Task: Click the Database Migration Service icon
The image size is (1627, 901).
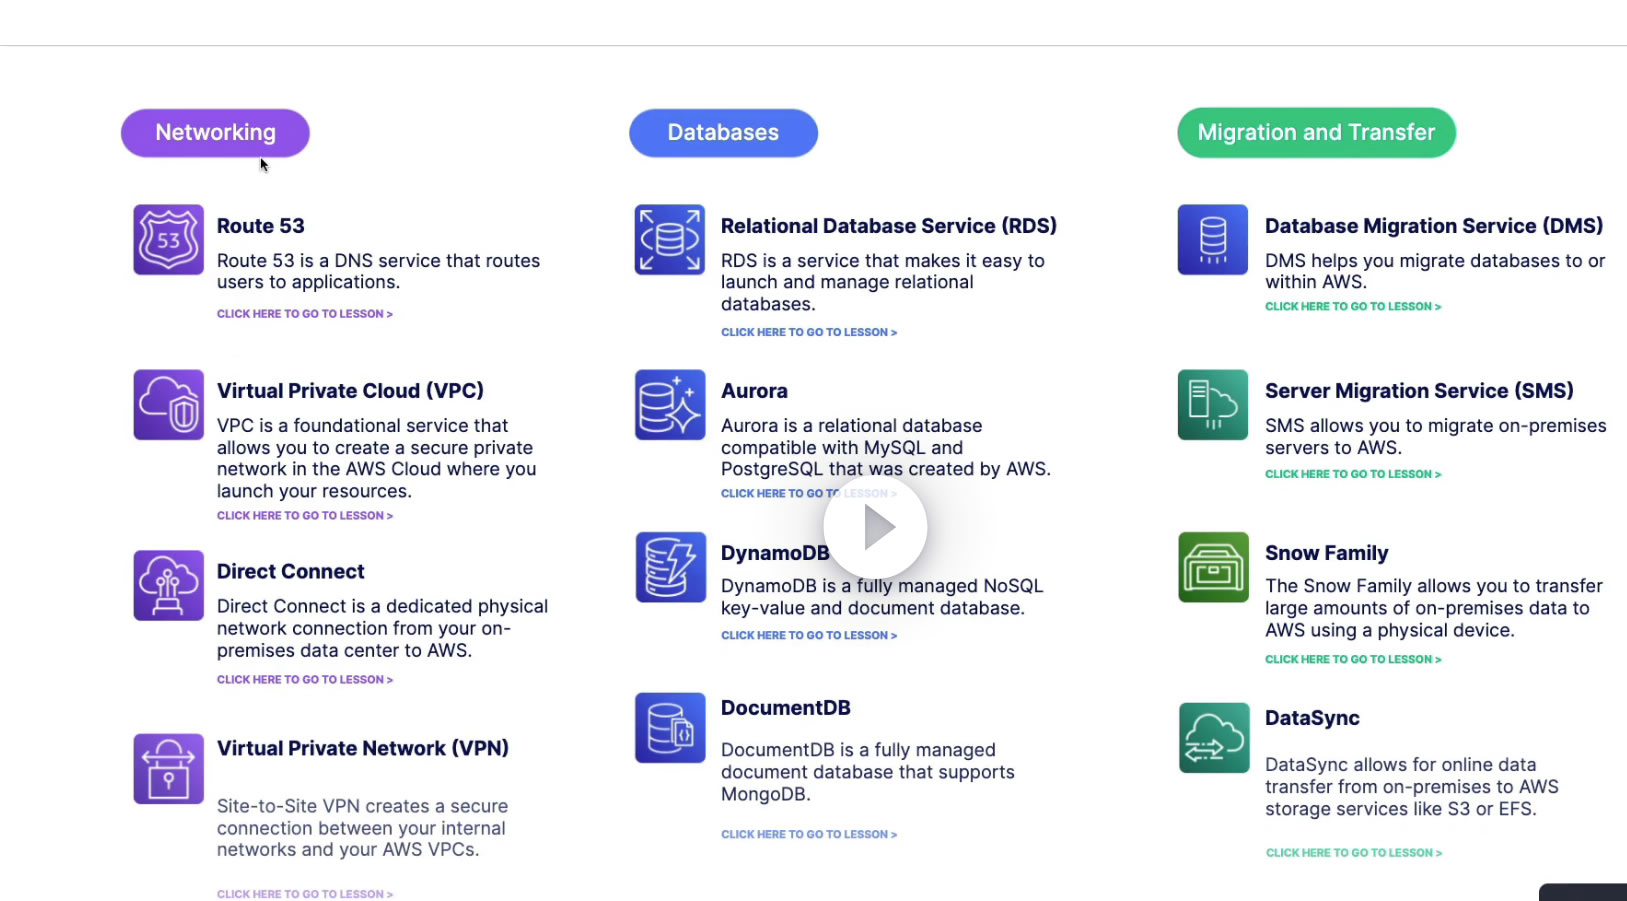Action: point(1212,240)
